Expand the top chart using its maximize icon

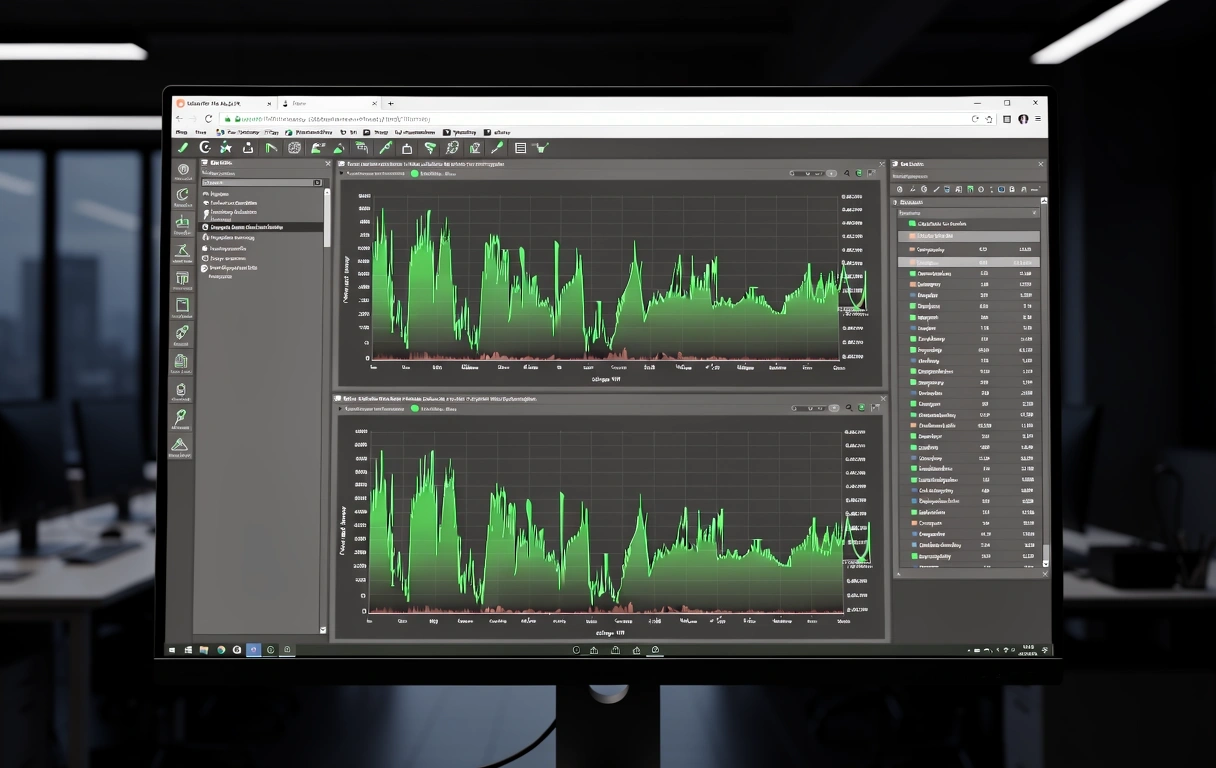[873, 173]
